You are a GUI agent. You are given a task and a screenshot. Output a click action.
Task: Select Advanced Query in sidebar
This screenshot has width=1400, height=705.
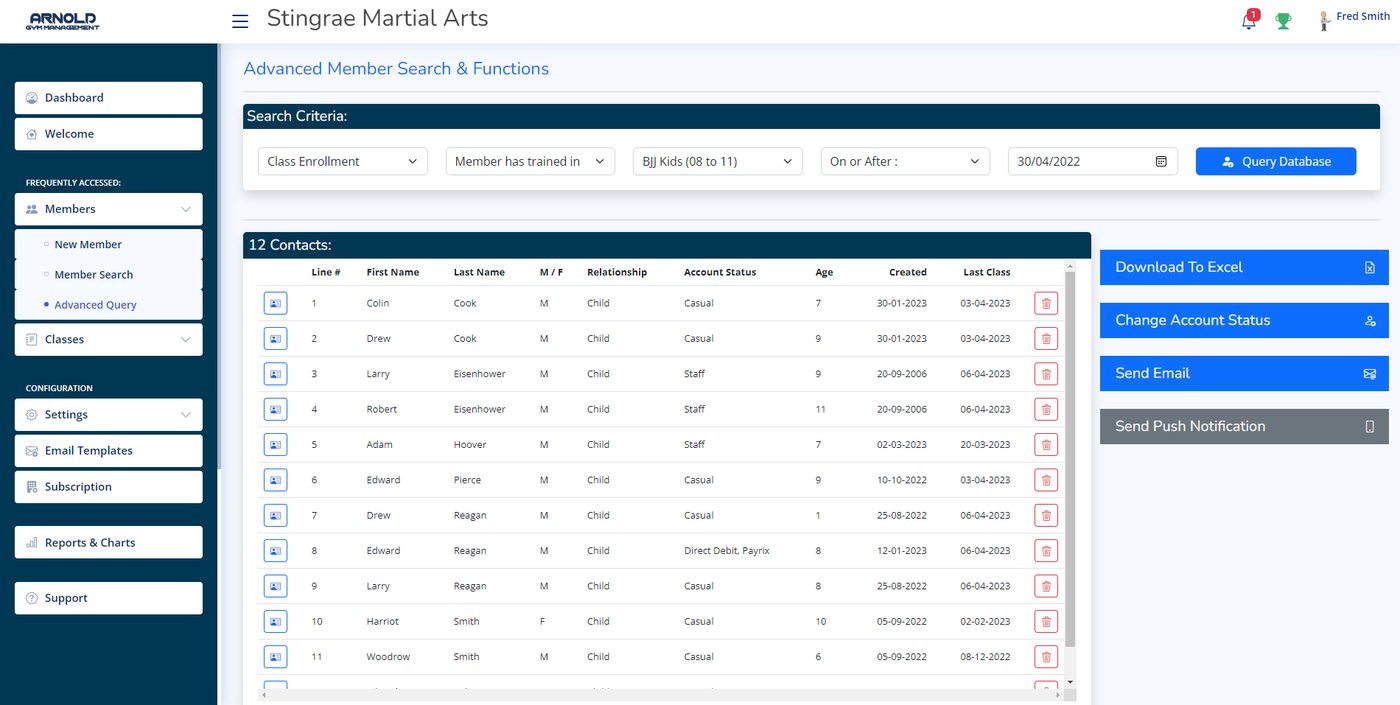tap(108, 305)
